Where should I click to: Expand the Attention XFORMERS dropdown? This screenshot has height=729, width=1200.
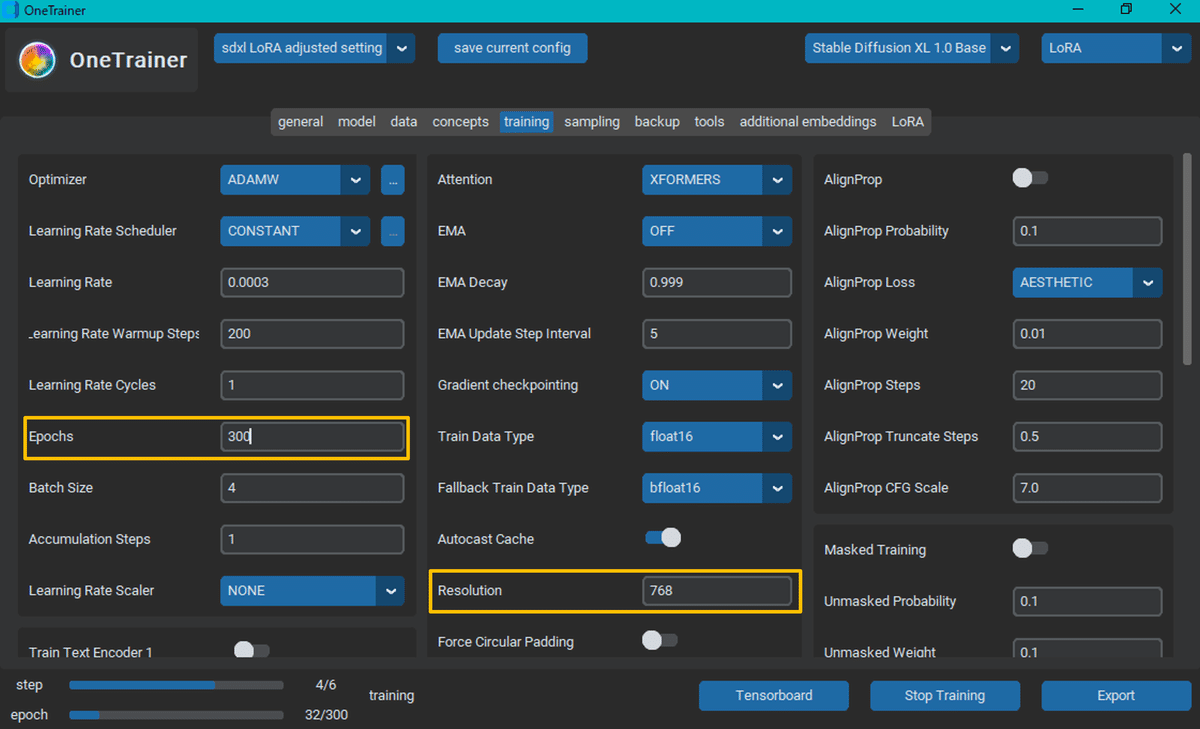coord(717,180)
